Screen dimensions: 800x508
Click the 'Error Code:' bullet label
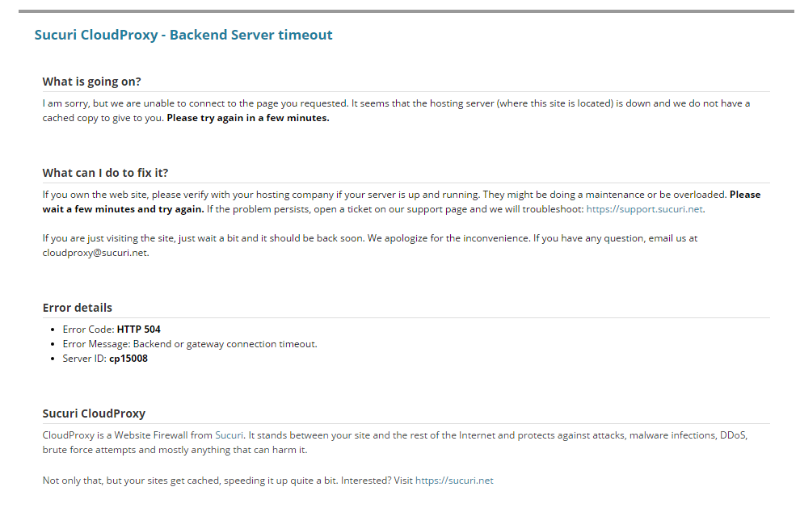coord(88,329)
